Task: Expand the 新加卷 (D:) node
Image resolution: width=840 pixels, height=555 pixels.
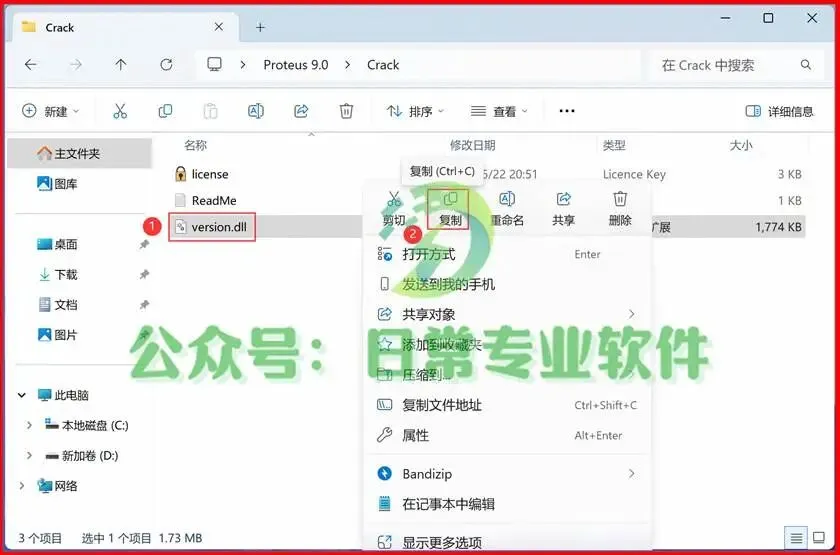Action: [29, 456]
